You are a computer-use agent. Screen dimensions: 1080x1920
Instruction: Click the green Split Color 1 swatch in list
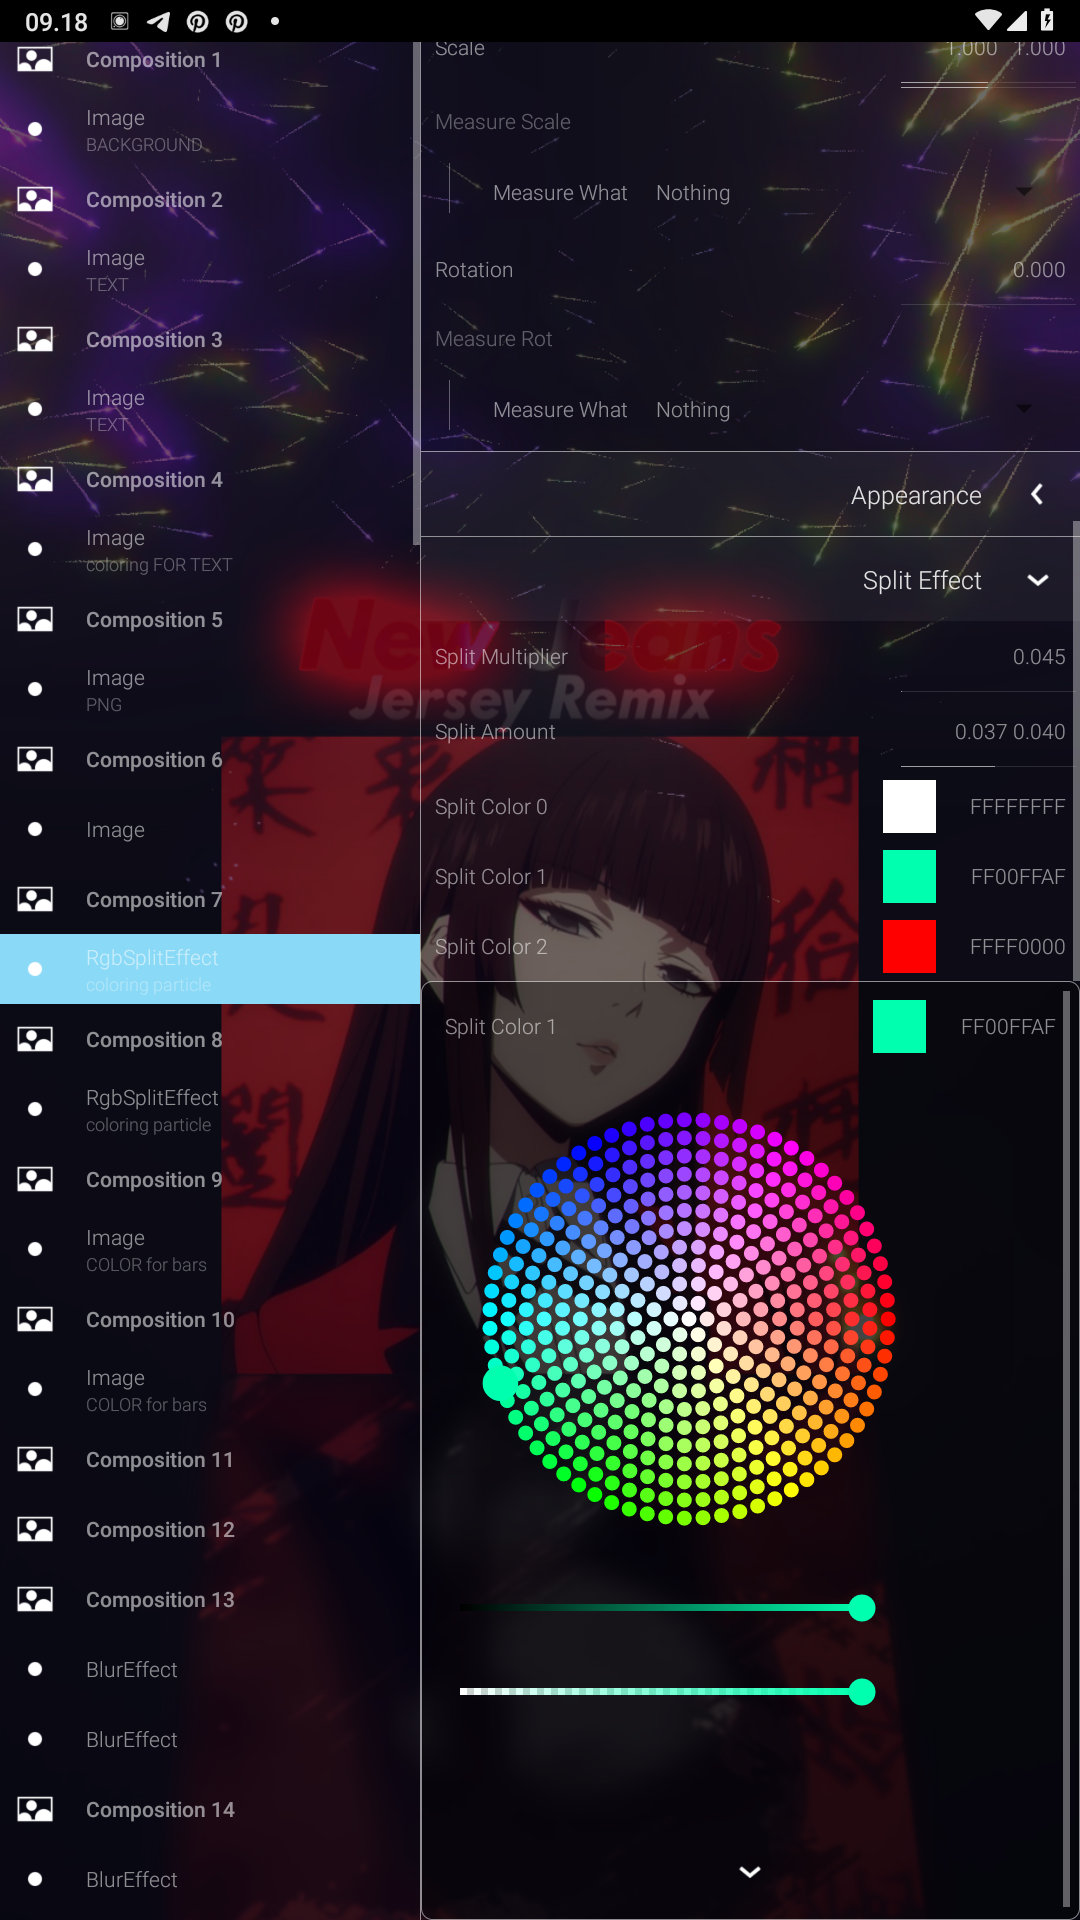point(909,877)
